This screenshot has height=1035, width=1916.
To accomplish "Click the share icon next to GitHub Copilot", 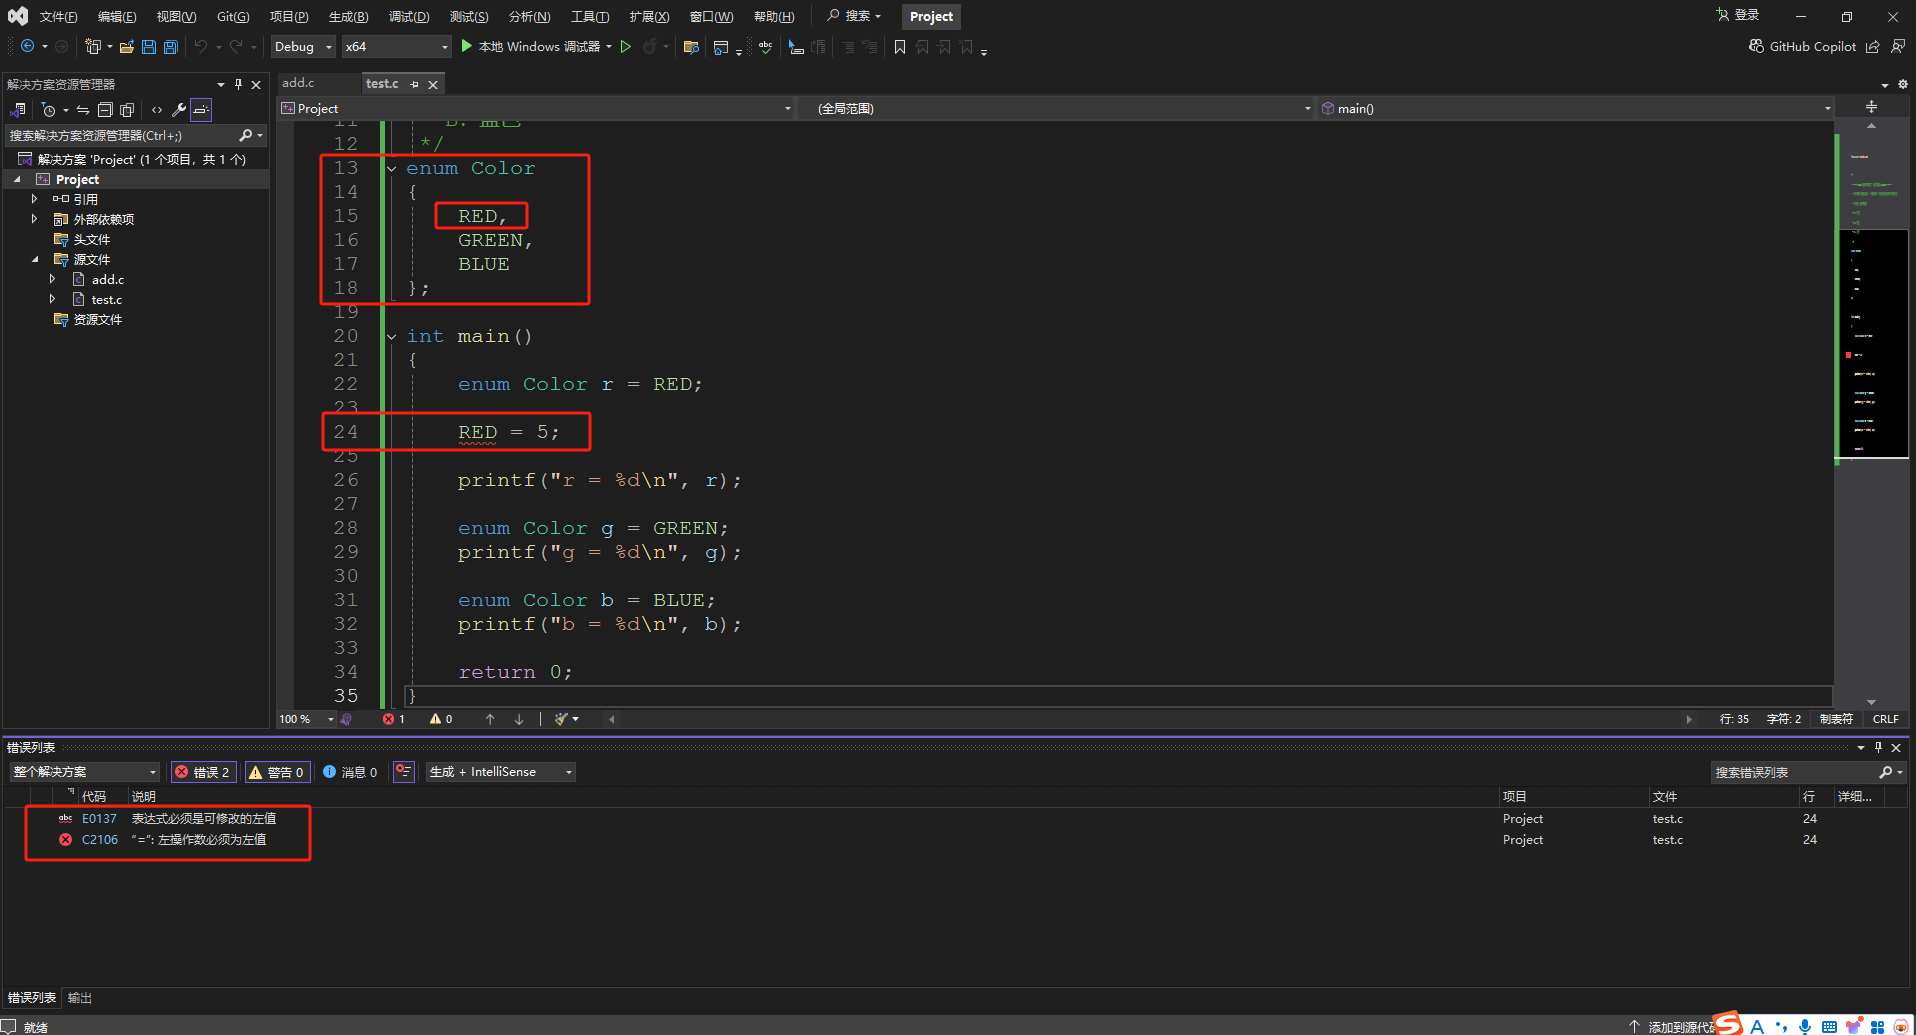I will tap(1873, 46).
